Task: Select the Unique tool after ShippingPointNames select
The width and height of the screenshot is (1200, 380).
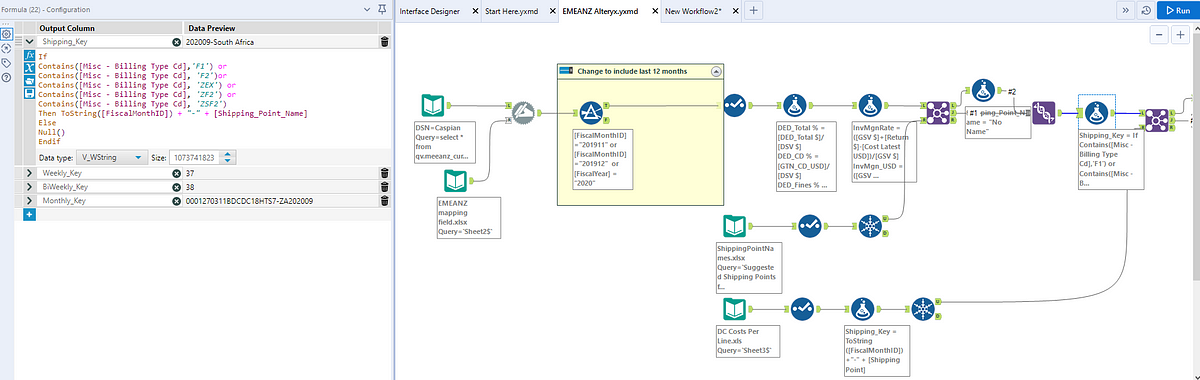Action: click(870, 226)
